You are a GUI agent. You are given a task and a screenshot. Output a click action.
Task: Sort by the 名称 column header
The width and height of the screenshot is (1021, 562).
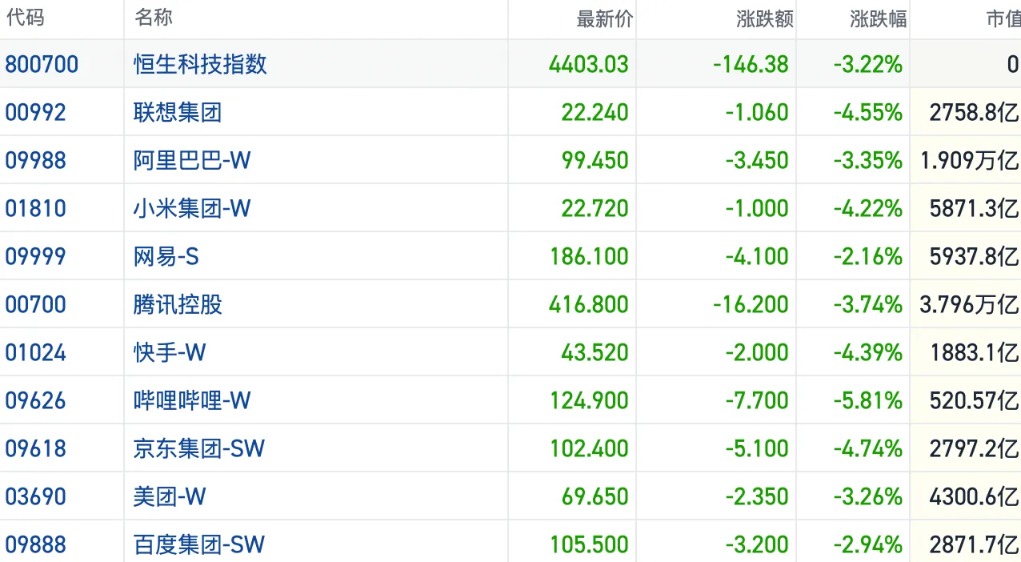[154, 18]
